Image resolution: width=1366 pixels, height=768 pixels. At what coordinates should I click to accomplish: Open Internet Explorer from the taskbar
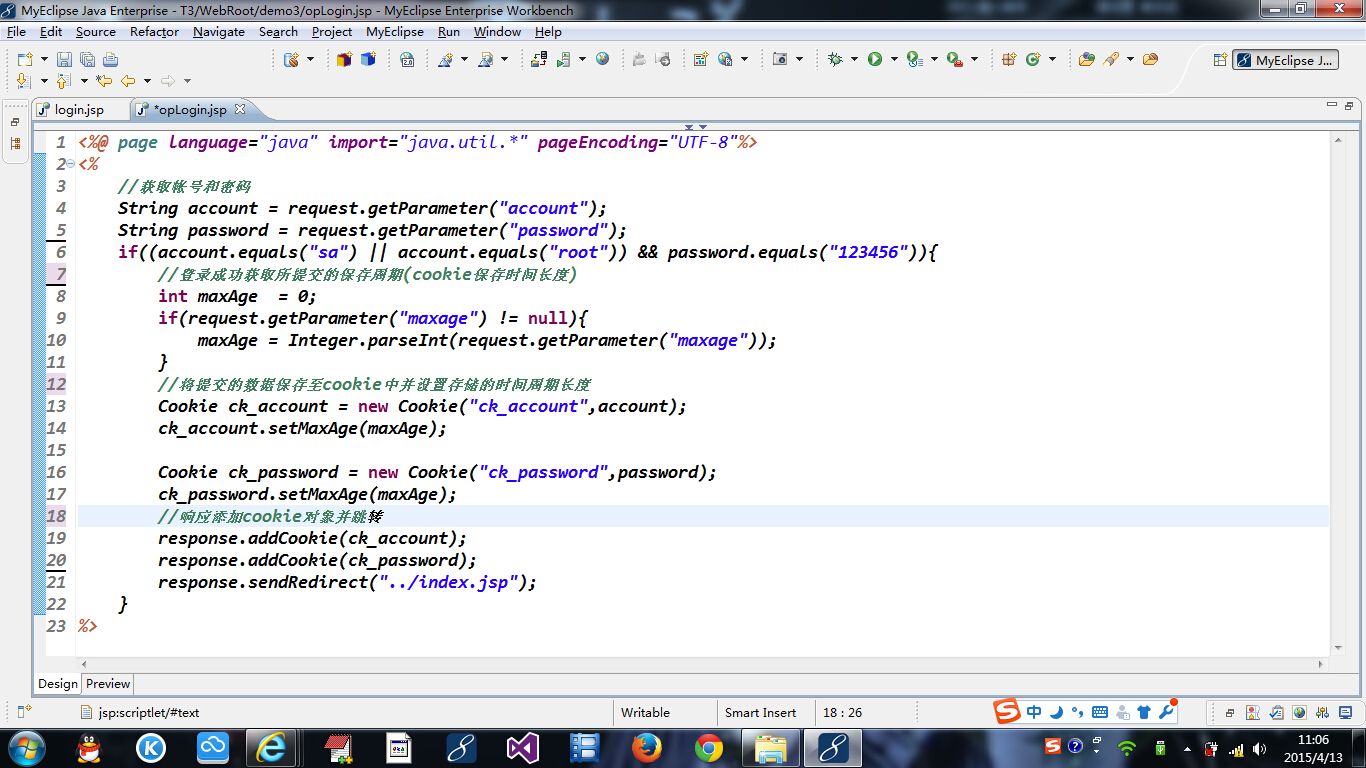coord(271,747)
